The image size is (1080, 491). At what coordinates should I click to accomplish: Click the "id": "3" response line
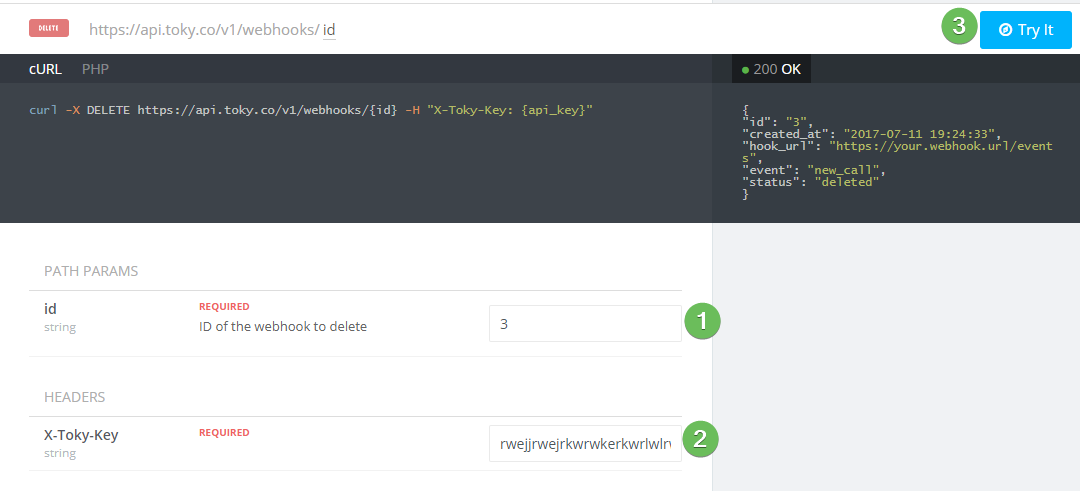click(x=778, y=122)
